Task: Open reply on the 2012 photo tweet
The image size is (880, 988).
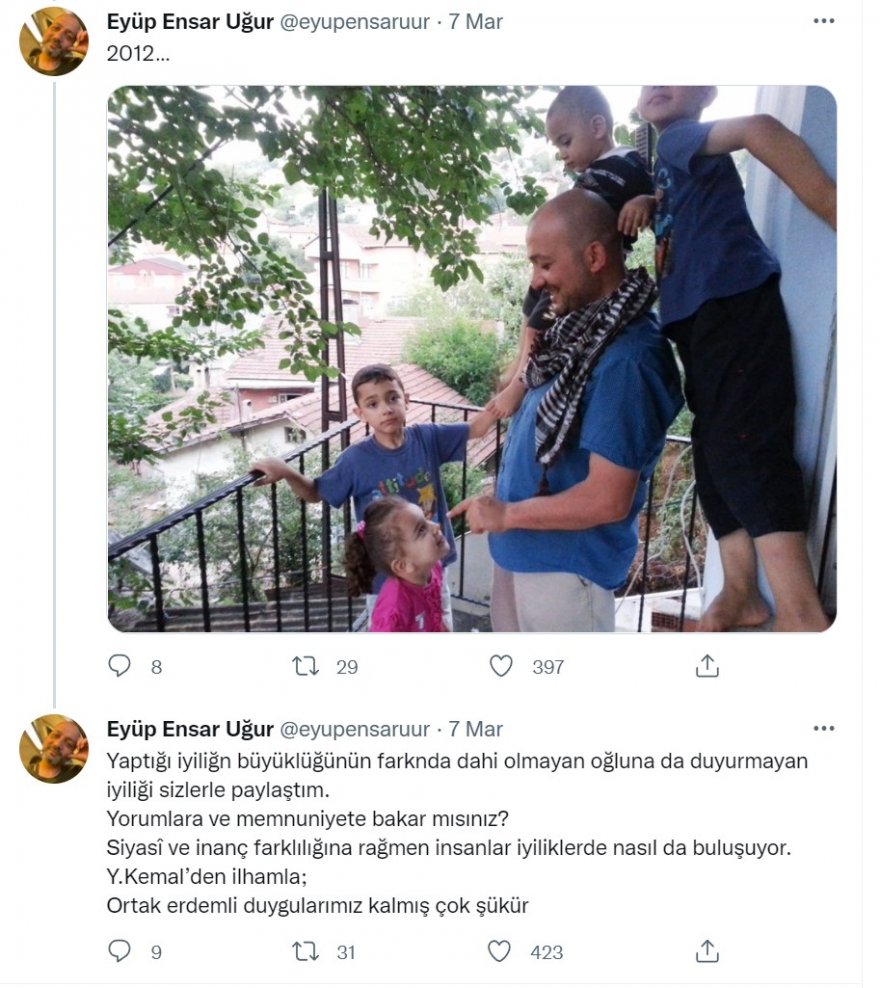Action: coord(119,665)
